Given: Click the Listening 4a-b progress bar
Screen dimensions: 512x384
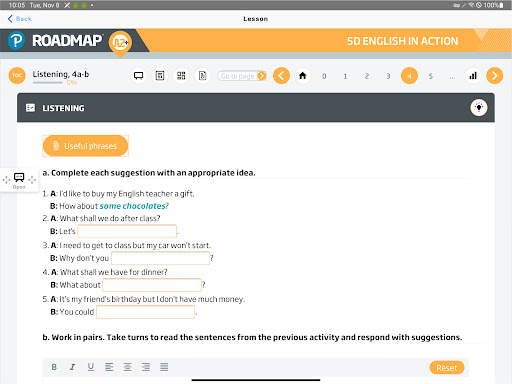Looking at the screenshot, I should pyautogui.click(x=48, y=83).
